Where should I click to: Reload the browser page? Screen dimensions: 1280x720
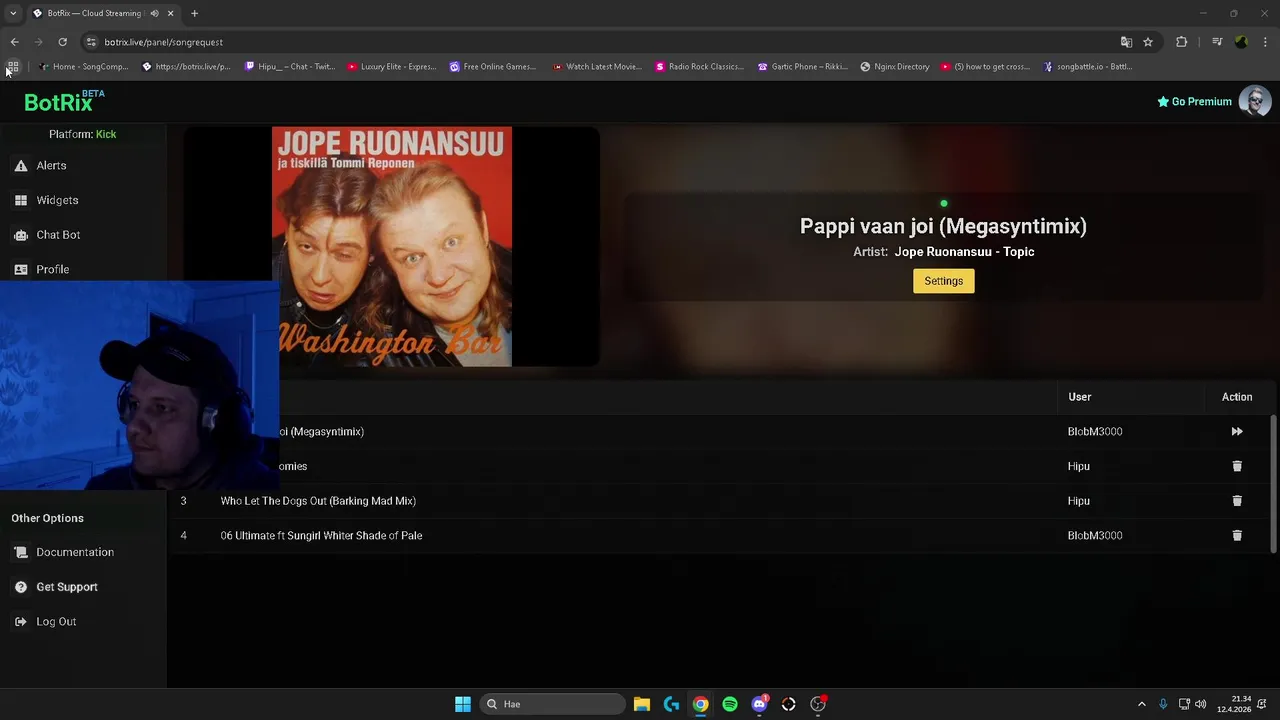tap(62, 42)
